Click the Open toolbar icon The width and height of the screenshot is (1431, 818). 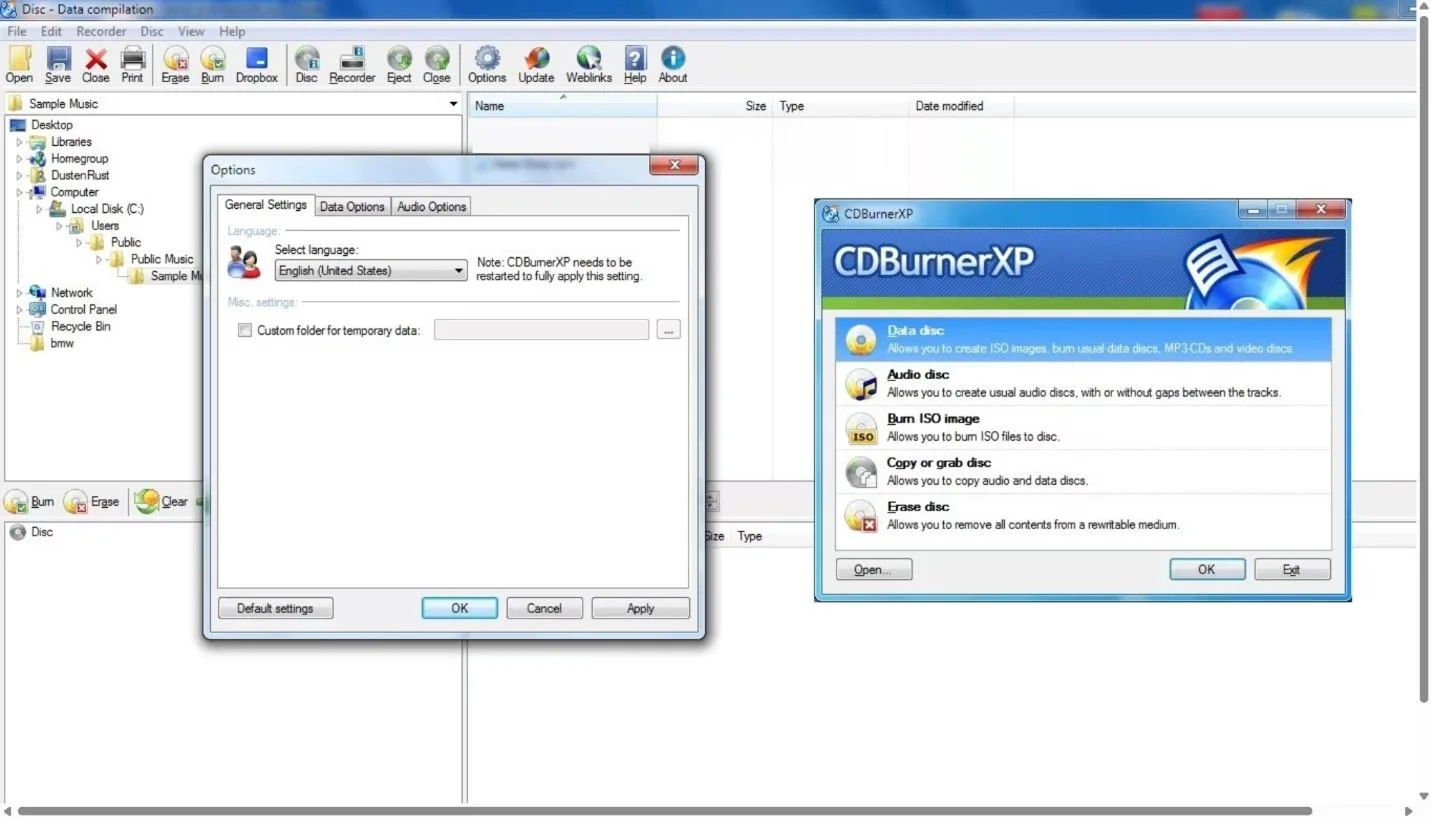[x=19, y=64]
